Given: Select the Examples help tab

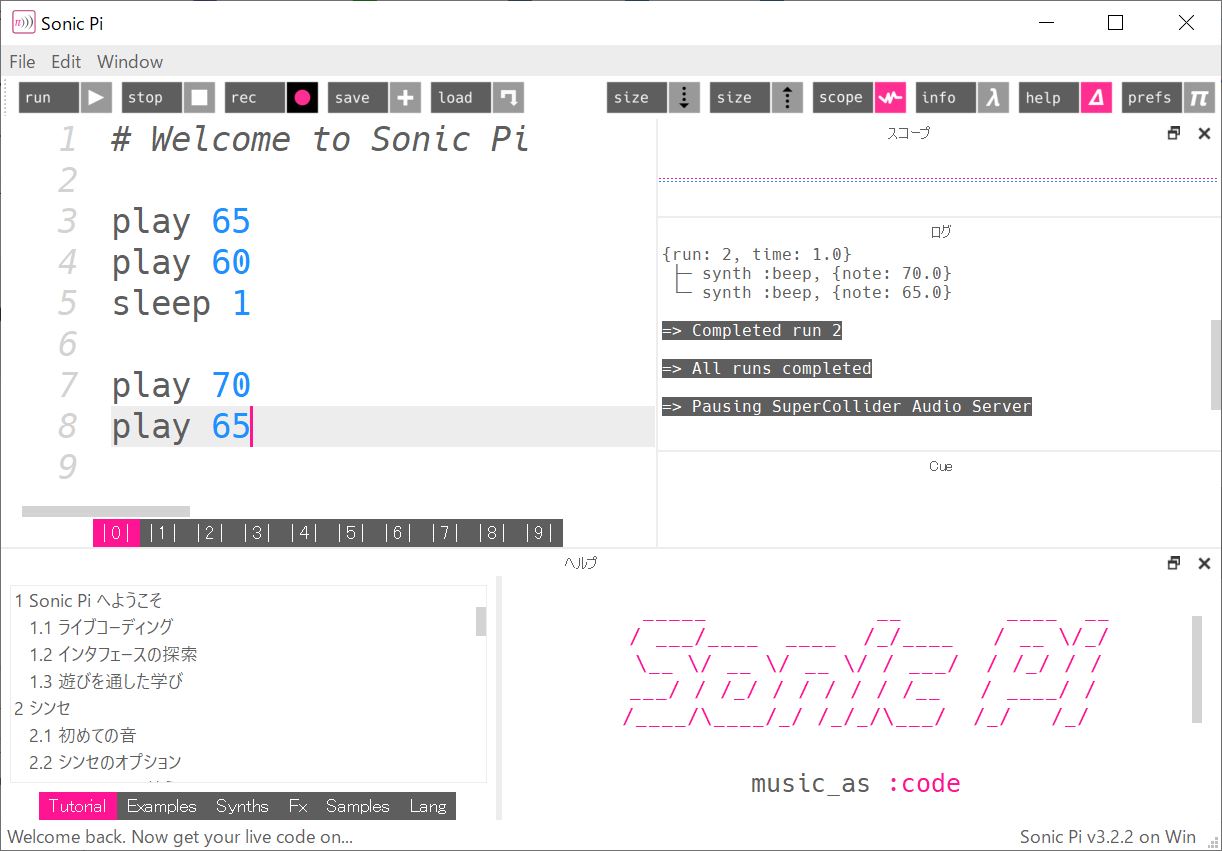Looking at the screenshot, I should (162, 806).
